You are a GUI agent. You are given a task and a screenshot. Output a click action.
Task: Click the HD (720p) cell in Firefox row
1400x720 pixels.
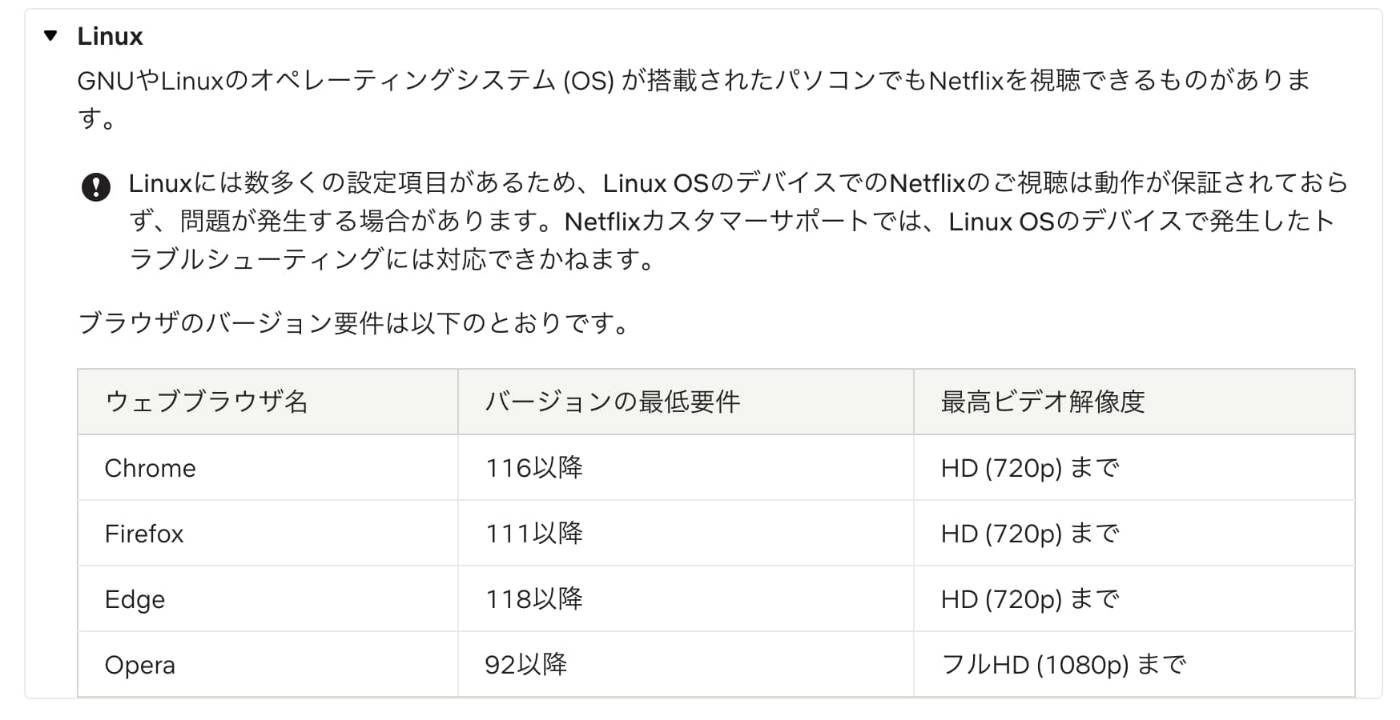click(x=1029, y=534)
